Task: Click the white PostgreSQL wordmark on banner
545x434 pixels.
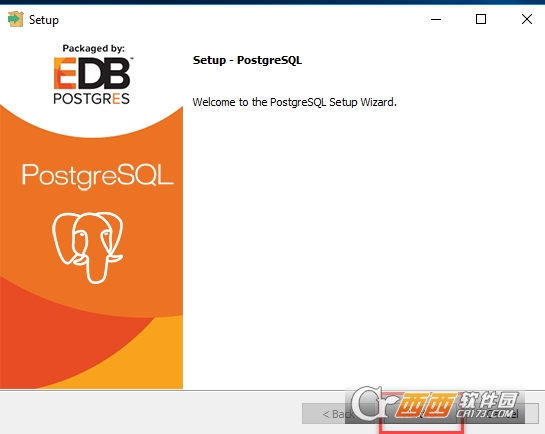Action: [x=97, y=177]
